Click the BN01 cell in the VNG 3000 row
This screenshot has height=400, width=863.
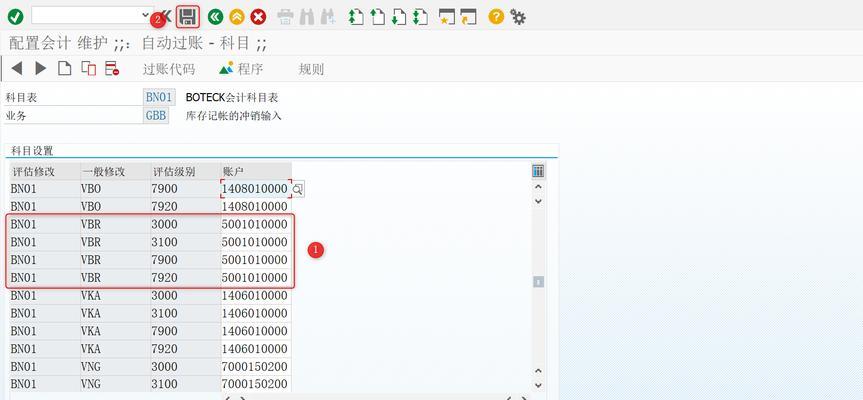(x=45, y=366)
